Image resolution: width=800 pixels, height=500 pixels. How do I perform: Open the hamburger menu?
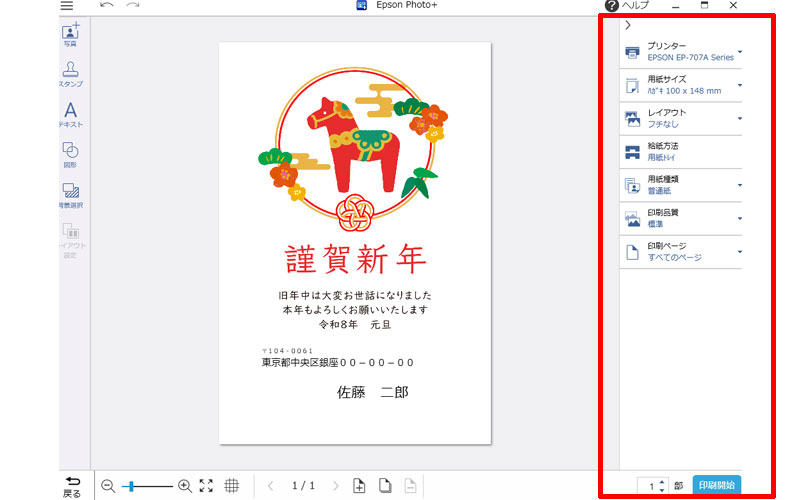click(67, 6)
